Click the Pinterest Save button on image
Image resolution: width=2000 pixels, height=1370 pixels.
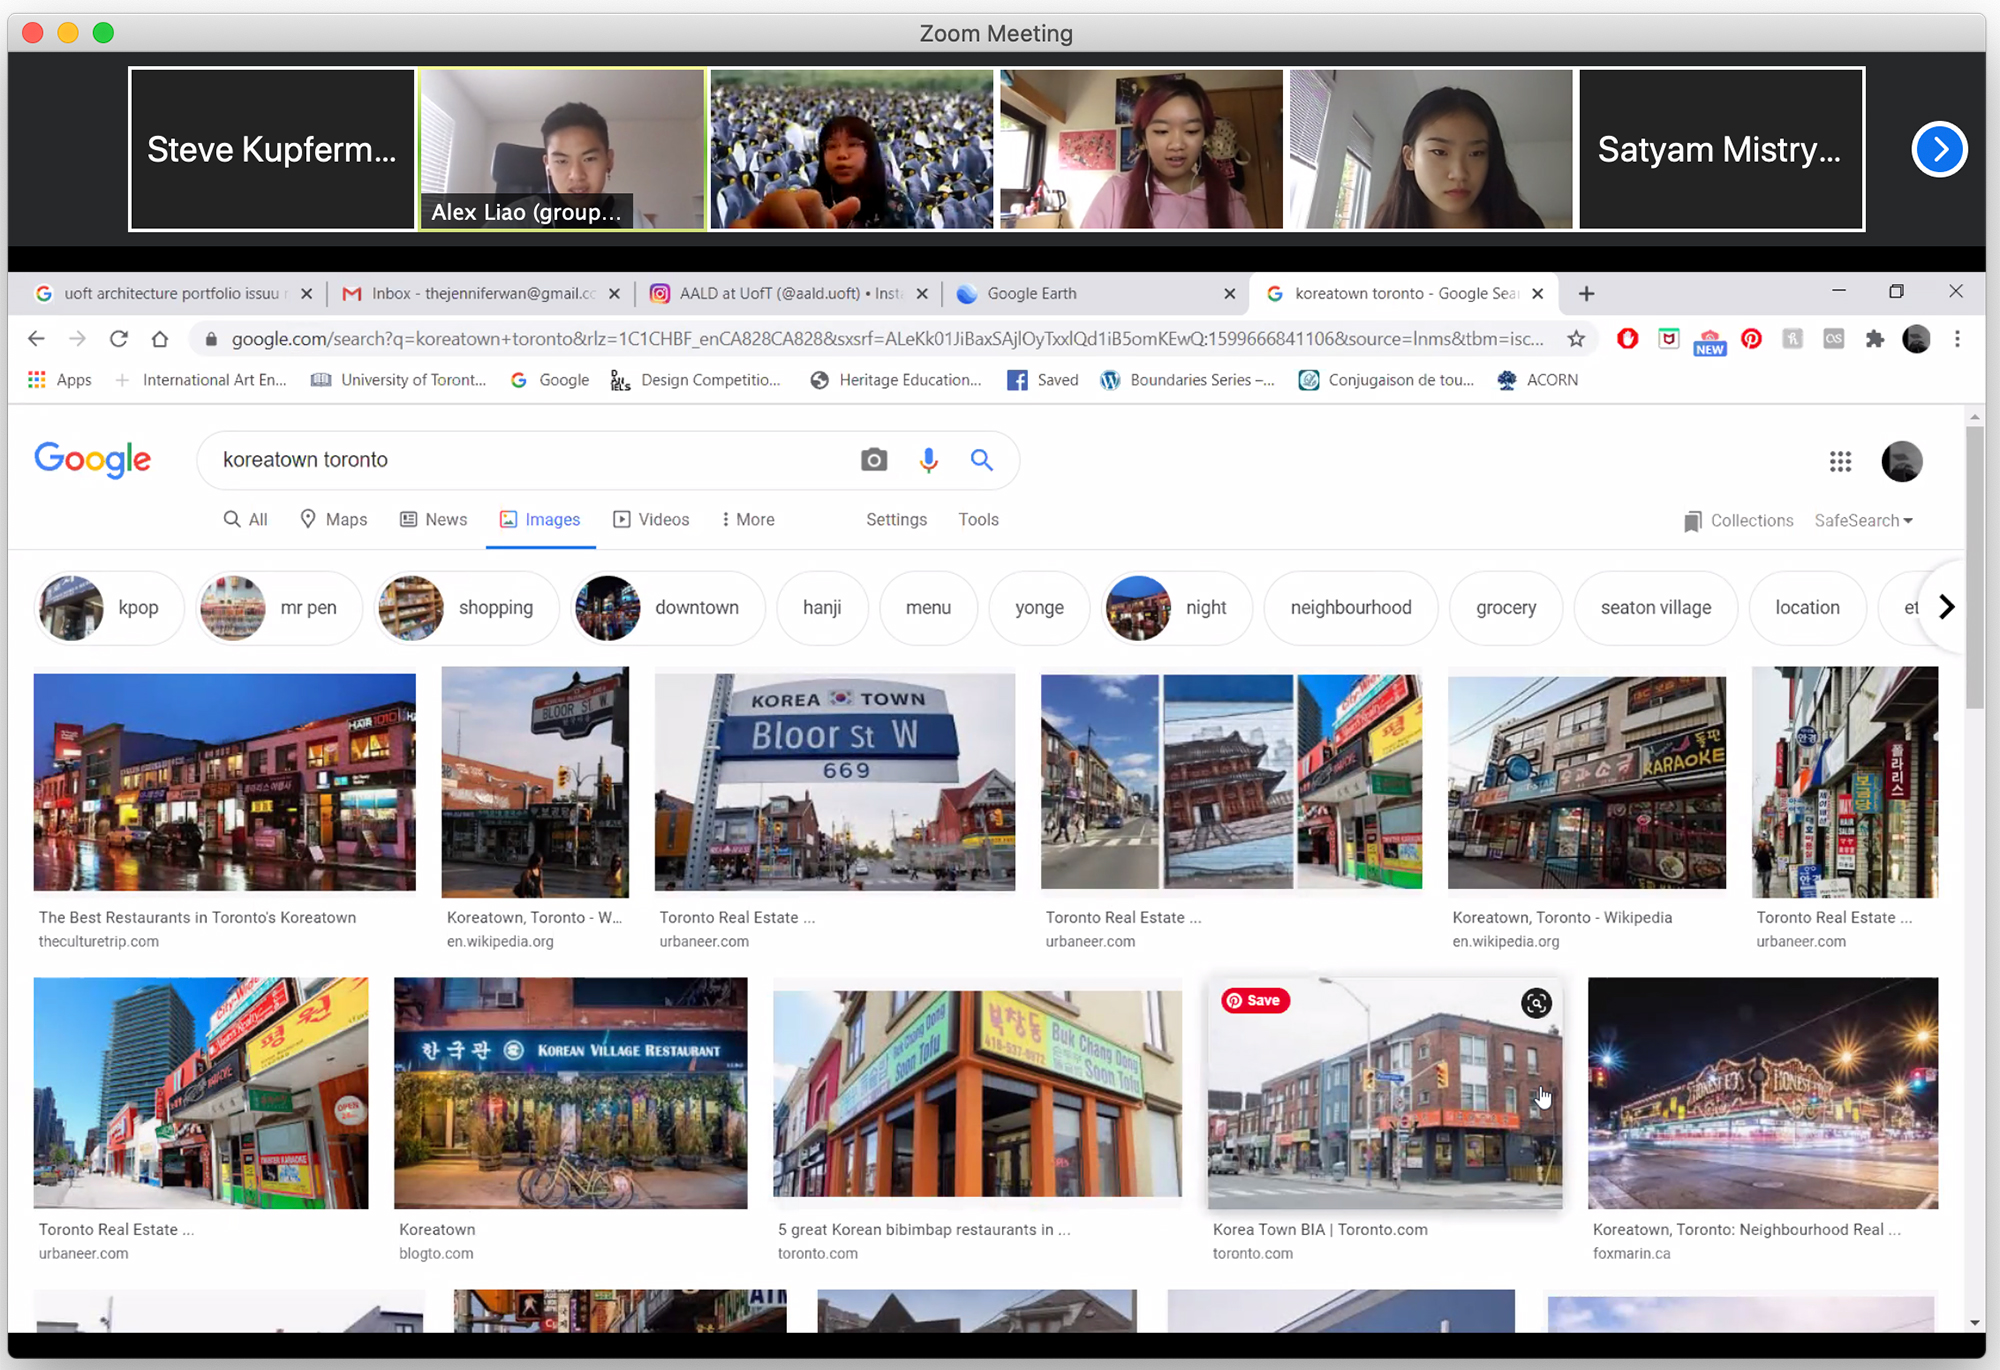pos(1255,1001)
